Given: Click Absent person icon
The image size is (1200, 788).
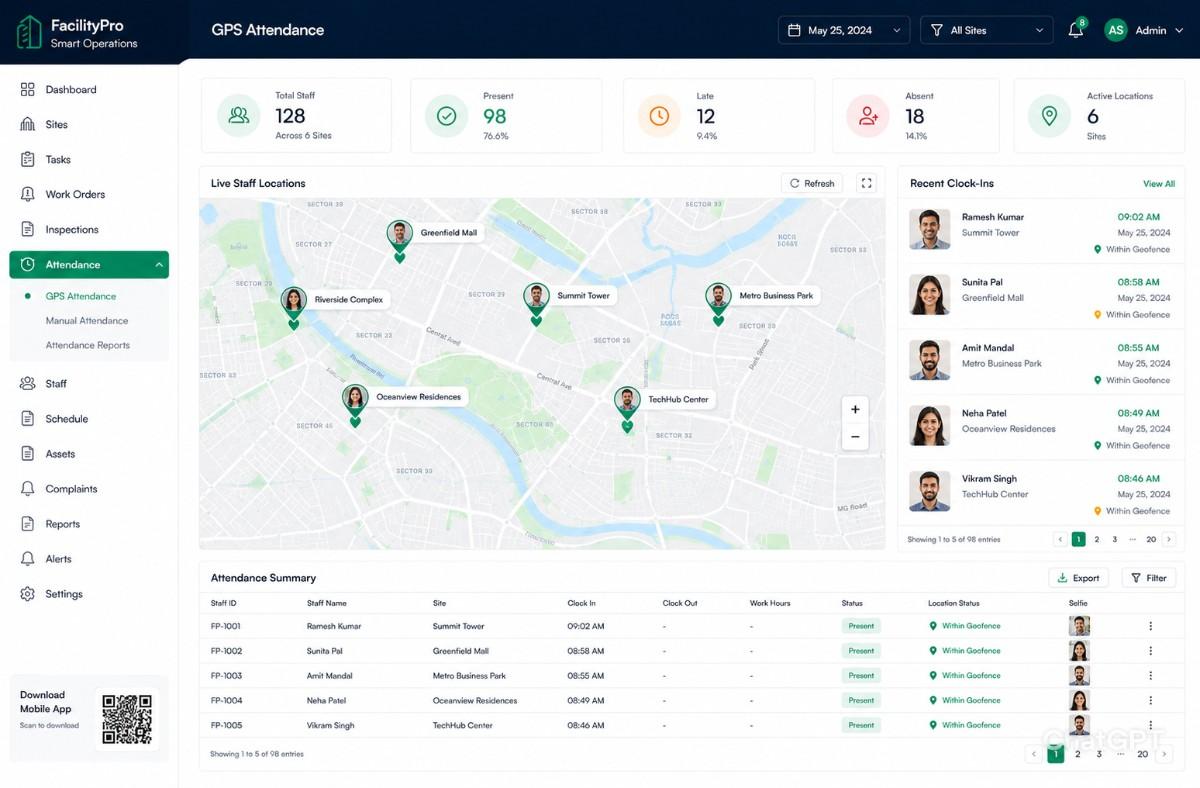Looking at the screenshot, I should [868, 116].
